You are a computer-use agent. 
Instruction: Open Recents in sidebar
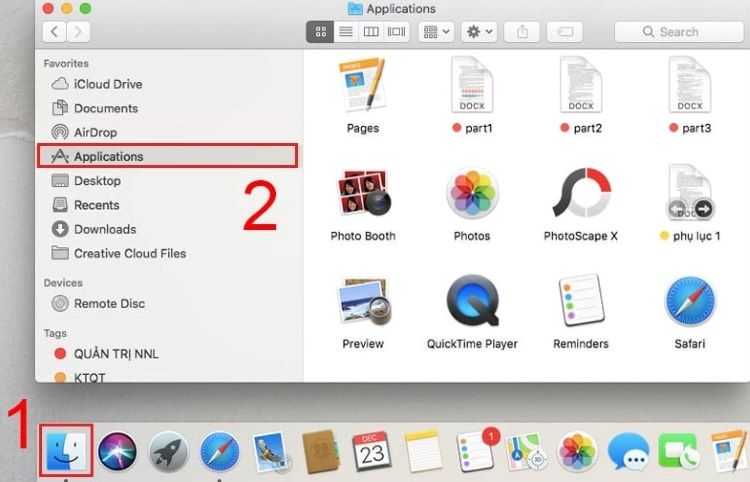tap(167, 205)
